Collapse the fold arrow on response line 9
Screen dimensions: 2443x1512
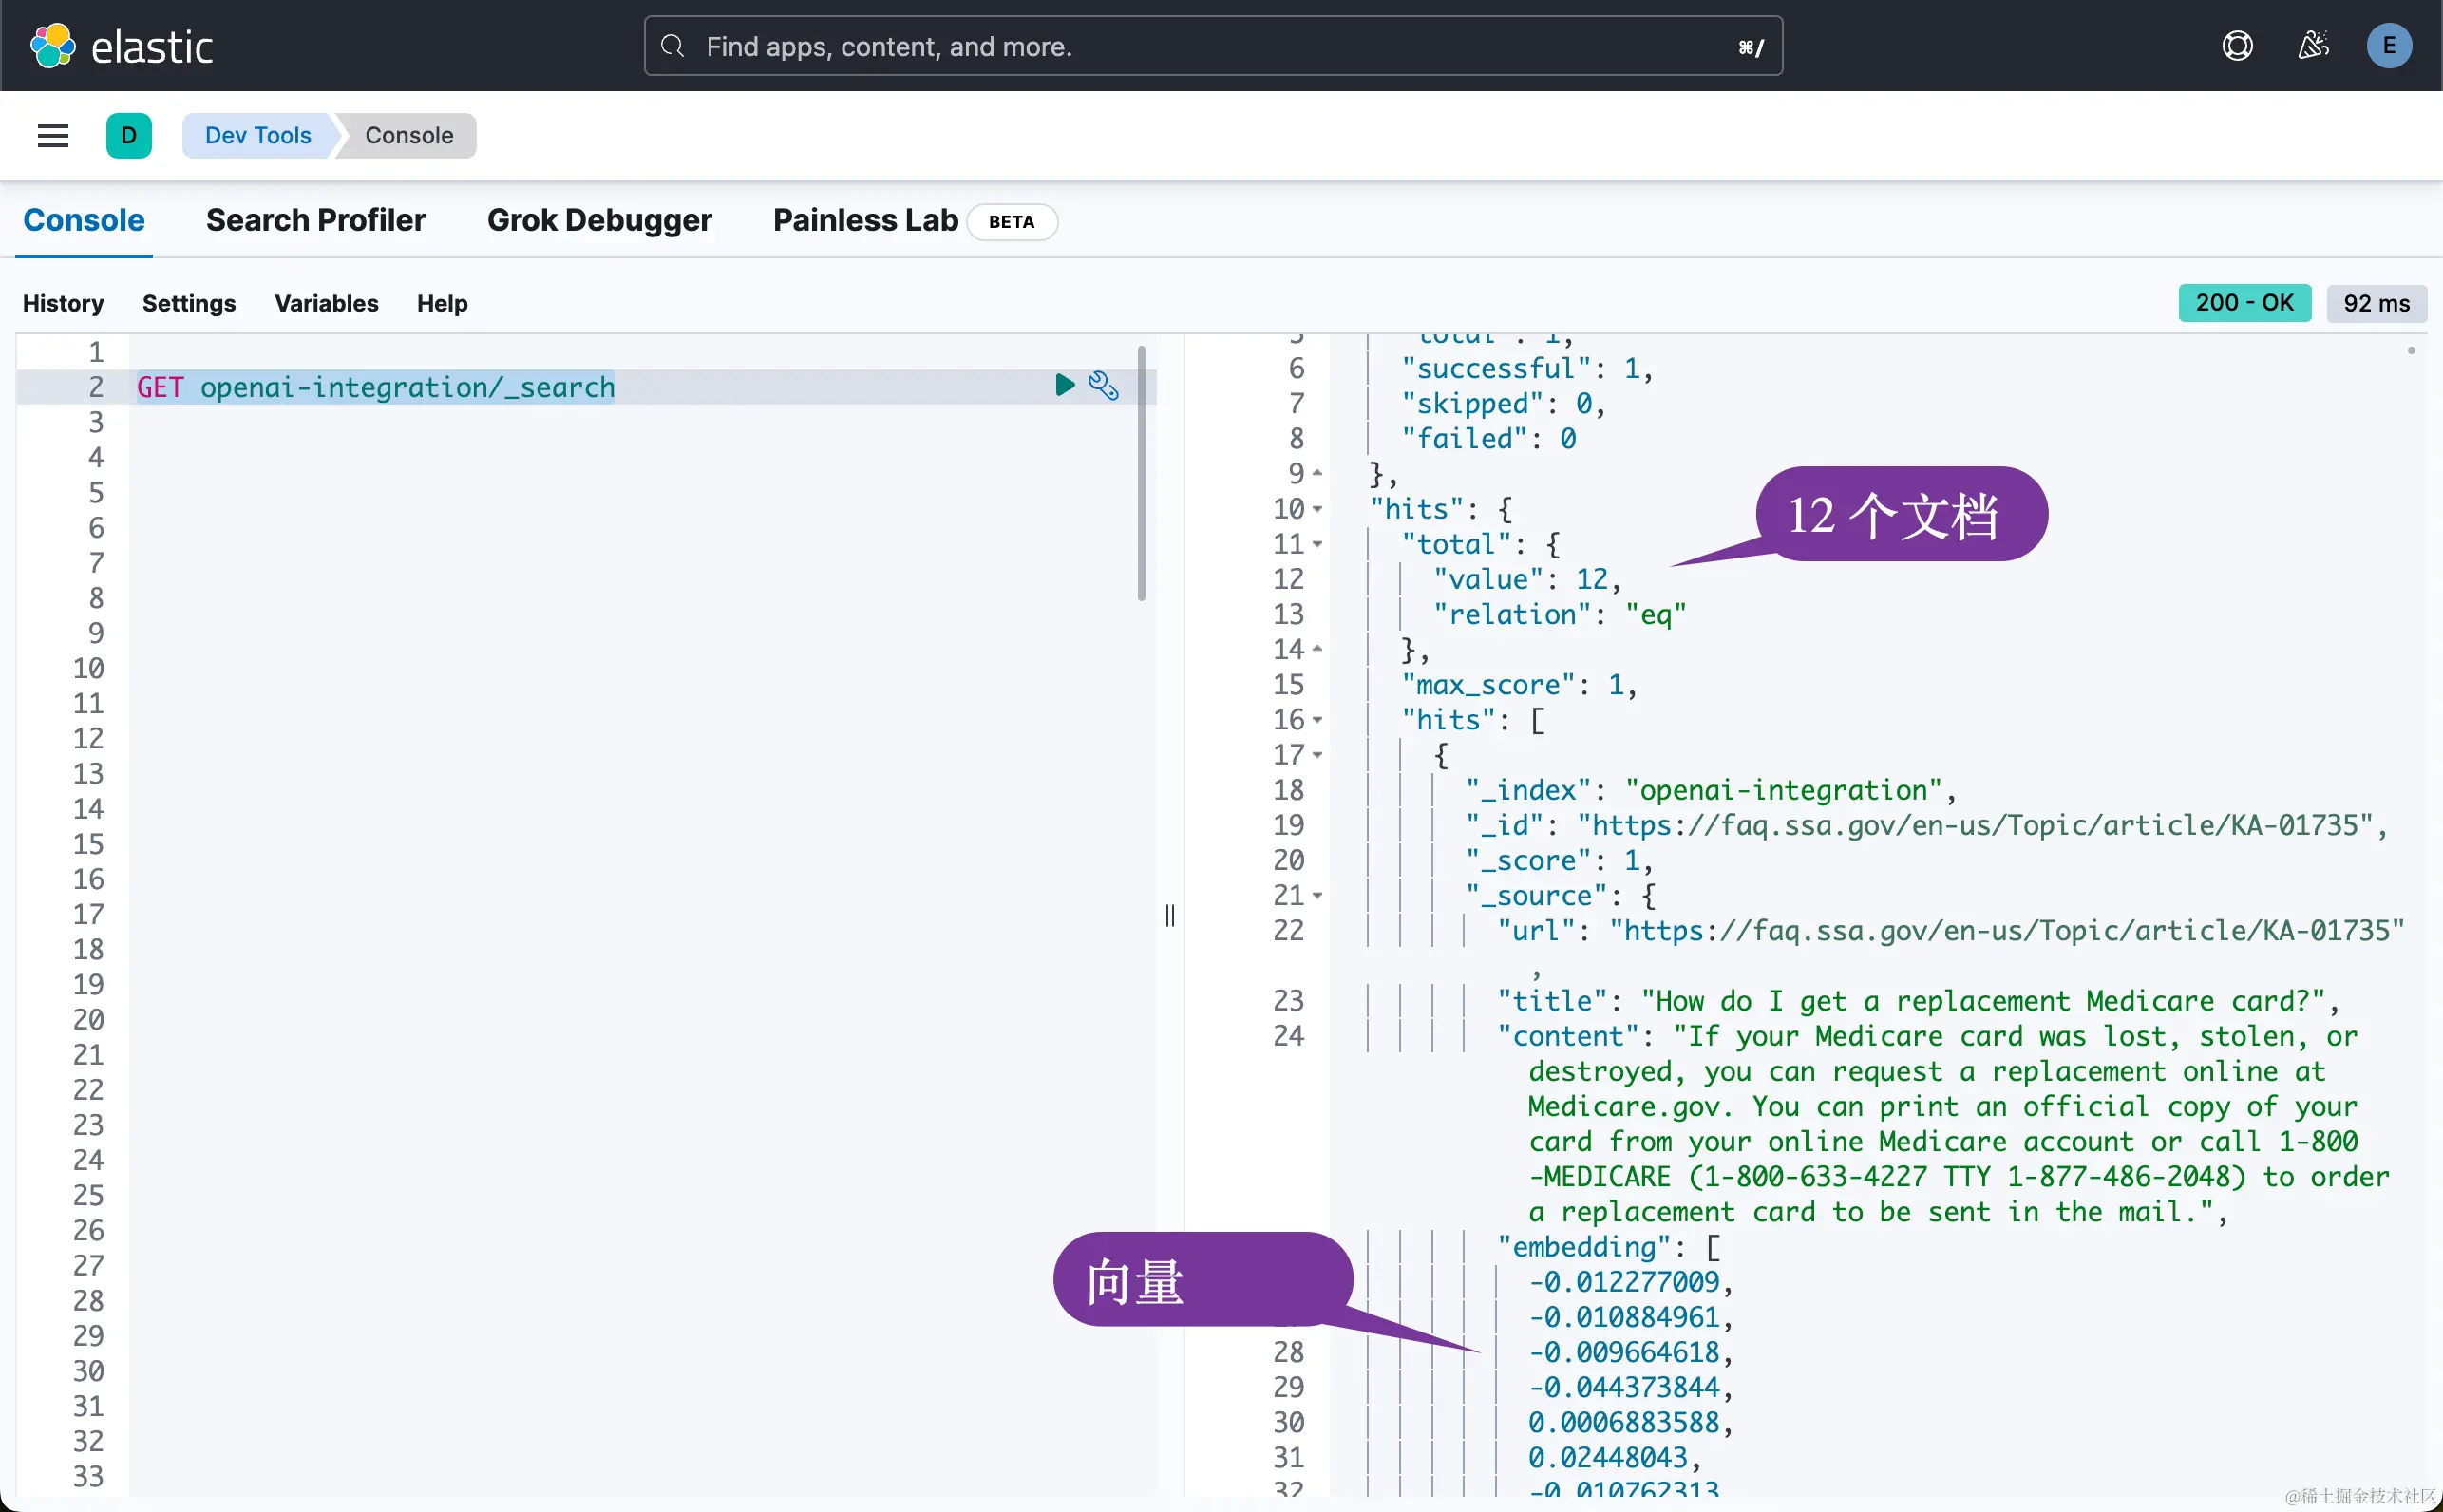pyautogui.click(x=1317, y=474)
